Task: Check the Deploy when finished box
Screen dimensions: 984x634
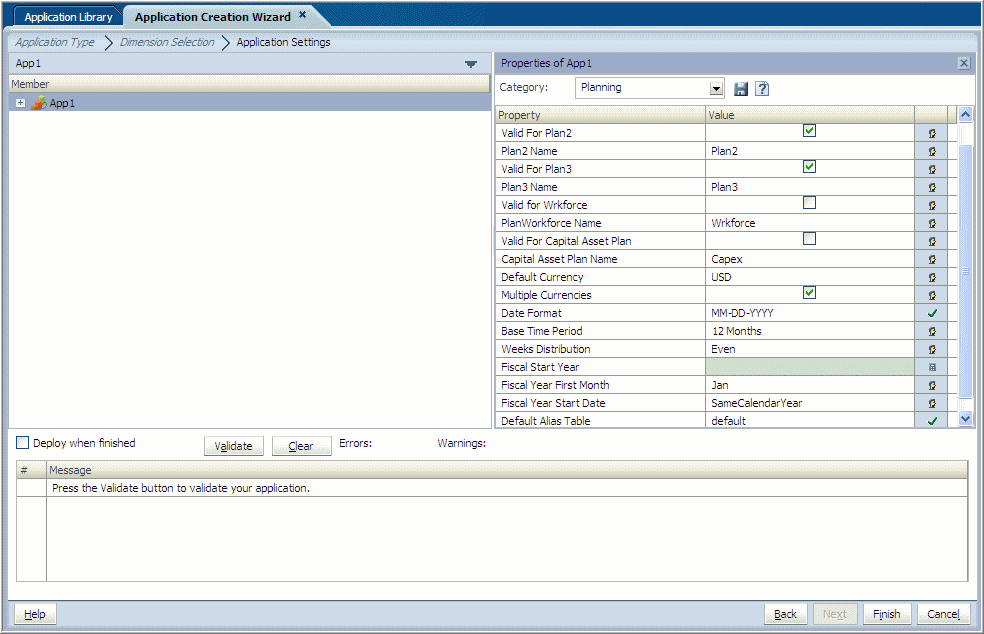Action: tap(23, 443)
